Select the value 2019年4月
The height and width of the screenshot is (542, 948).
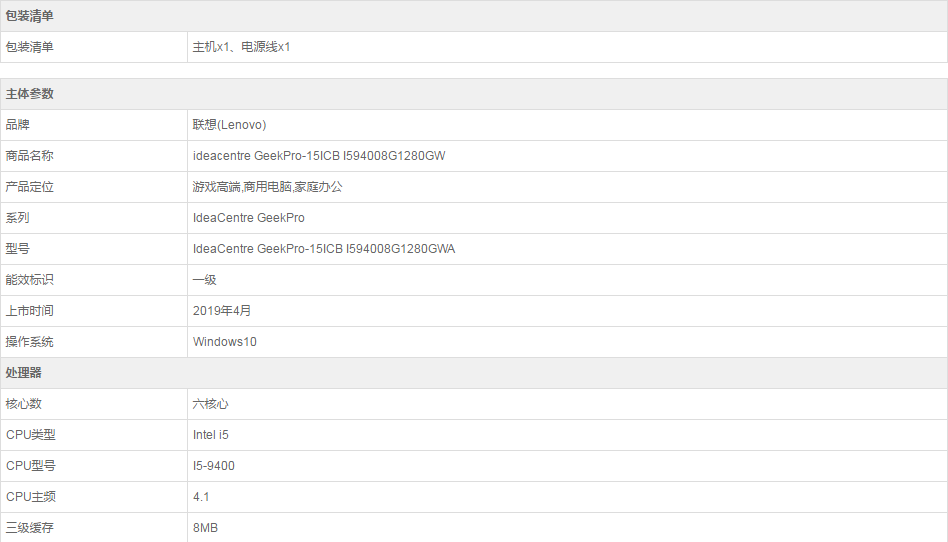point(222,311)
